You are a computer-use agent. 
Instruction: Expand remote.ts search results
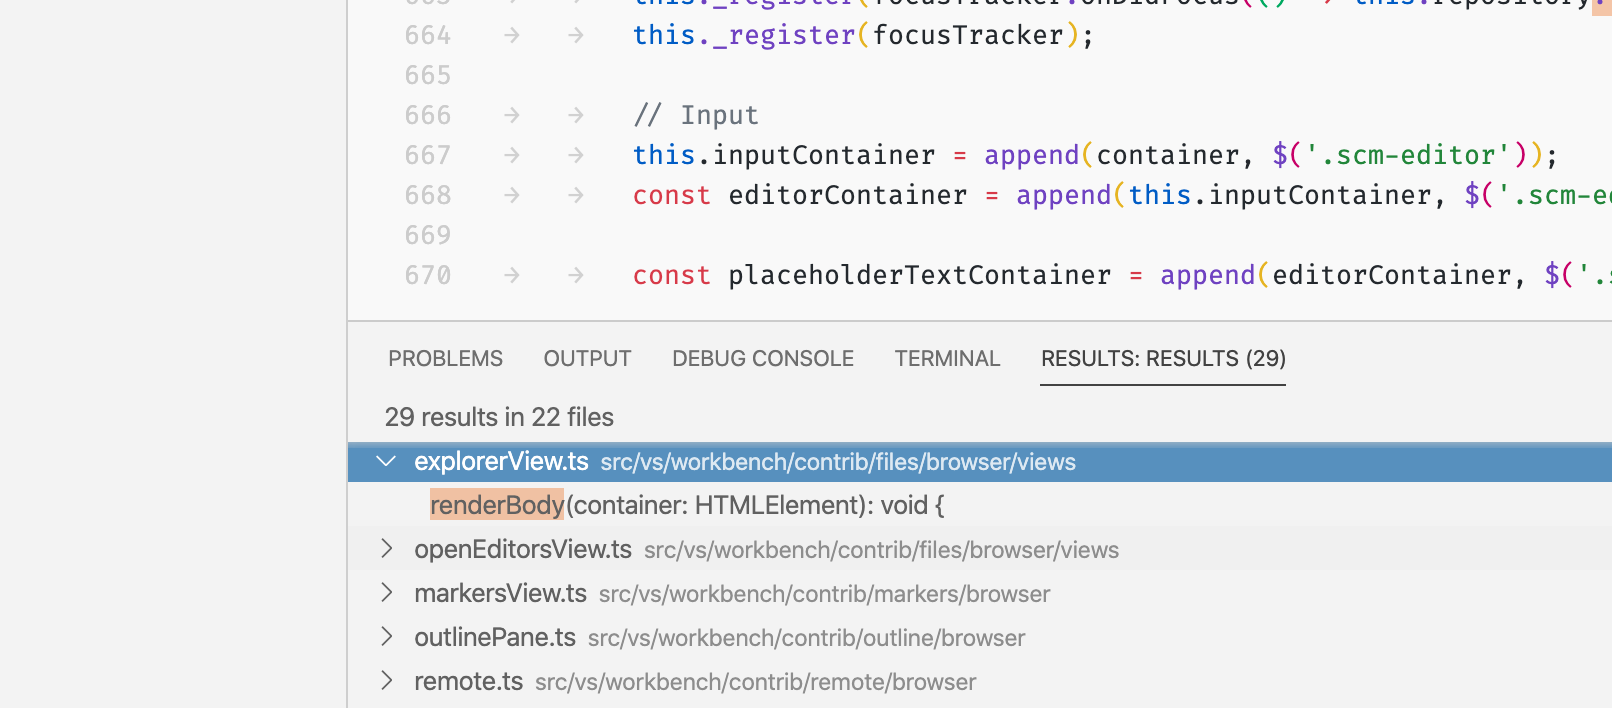click(x=386, y=681)
